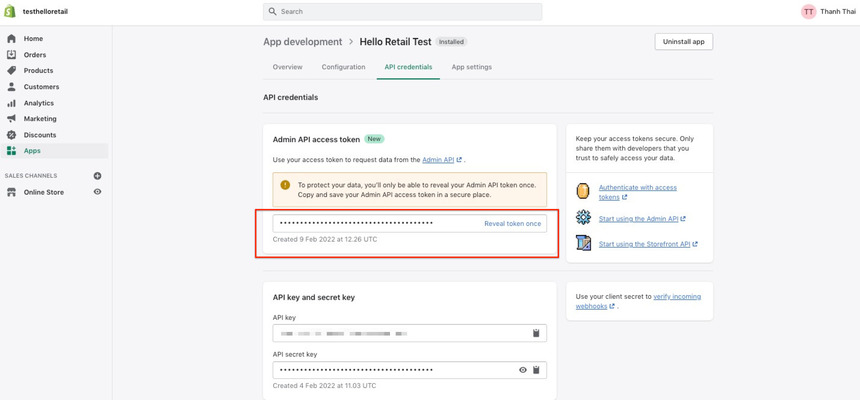The image size is (860, 400).
Task: Open Discounts section
Action: (x=40, y=135)
